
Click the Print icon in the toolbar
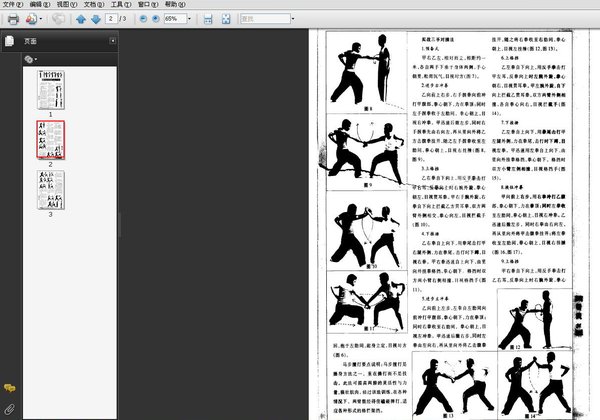click(x=13, y=19)
